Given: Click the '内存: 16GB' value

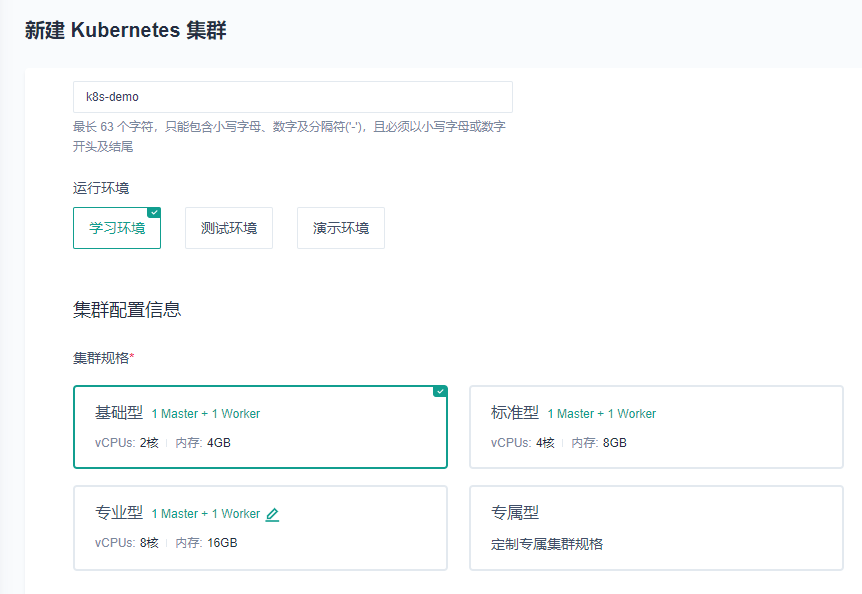Looking at the screenshot, I should [206, 543].
